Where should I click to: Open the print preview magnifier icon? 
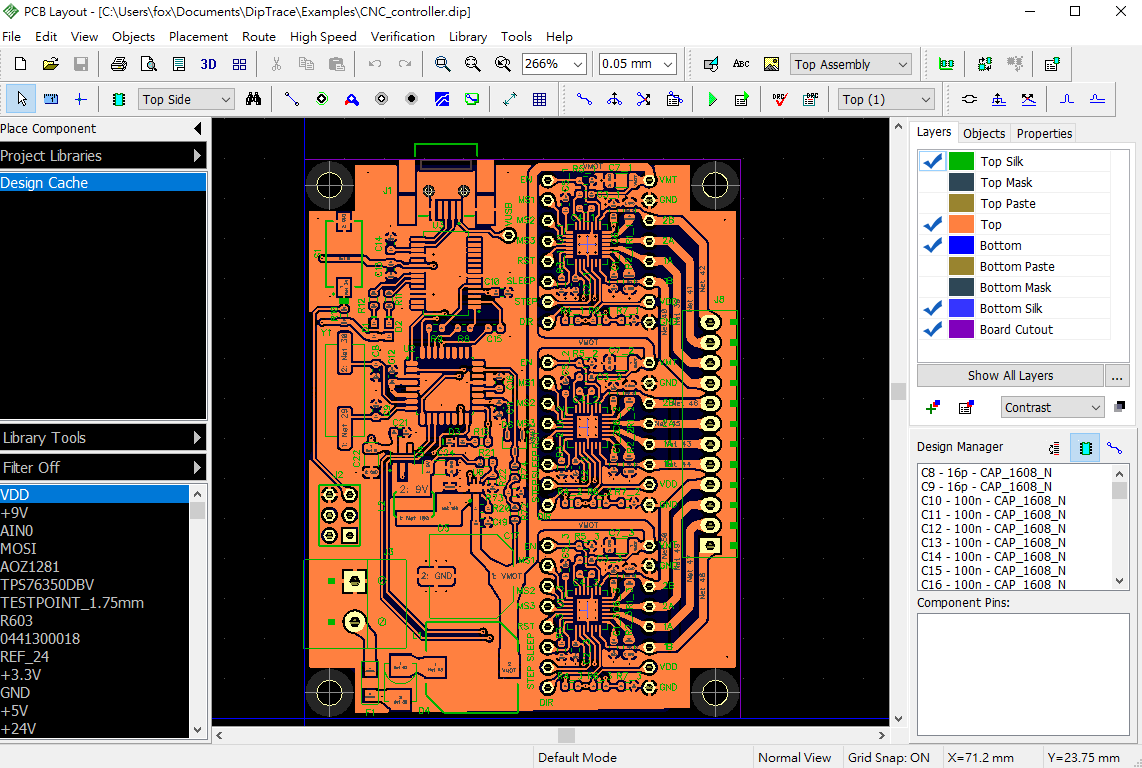(x=149, y=64)
